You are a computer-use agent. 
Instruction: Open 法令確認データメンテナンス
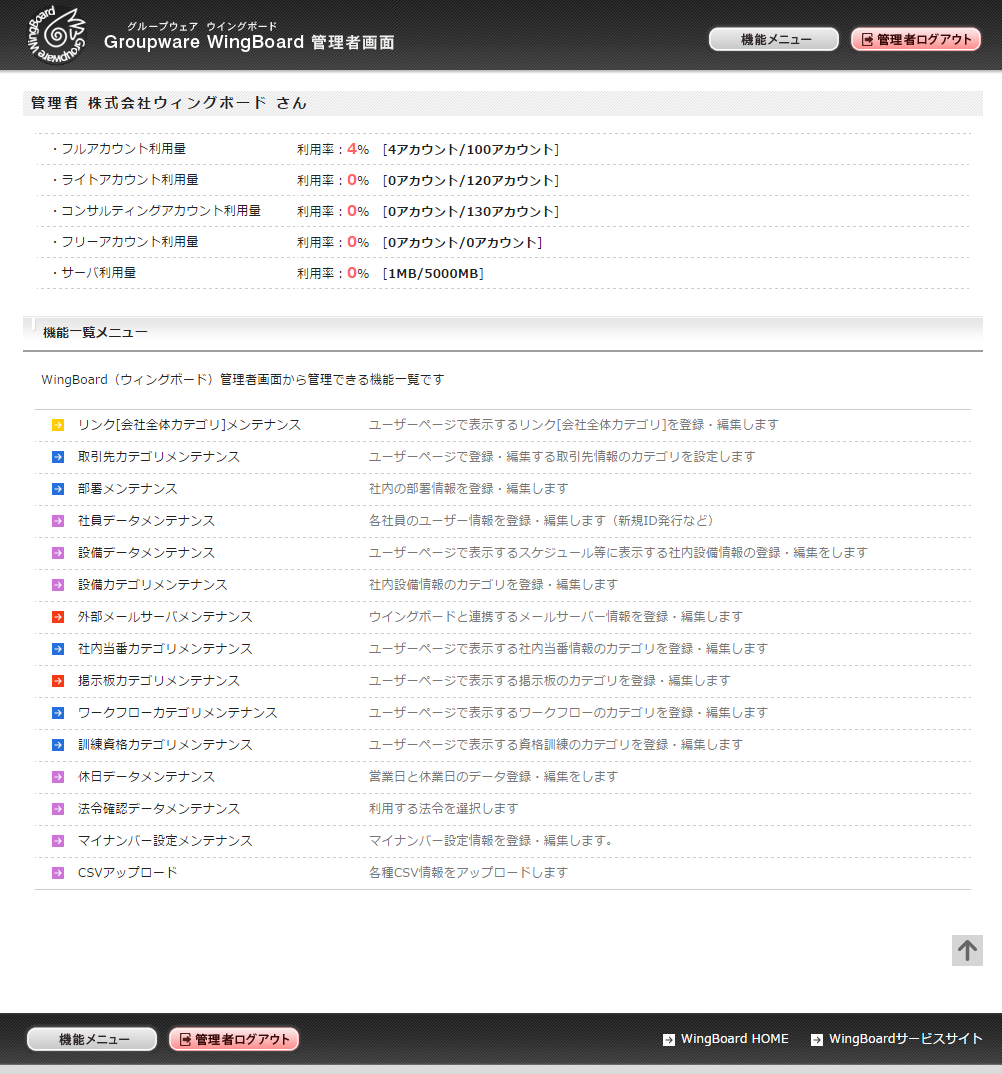click(x=159, y=810)
